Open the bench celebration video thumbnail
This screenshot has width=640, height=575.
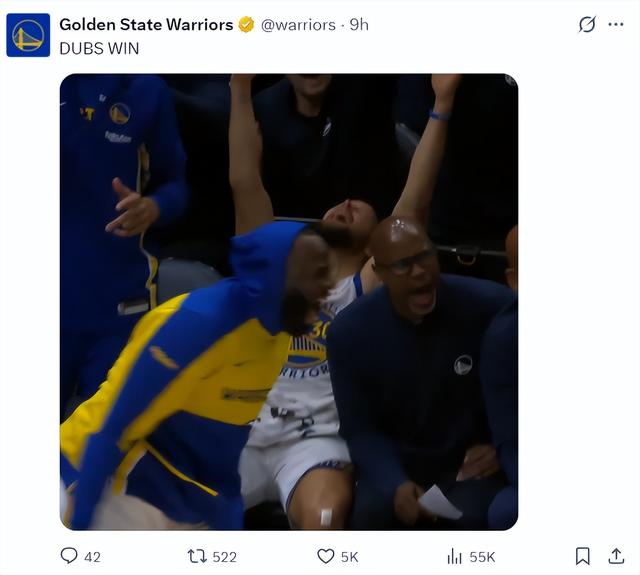pyautogui.click(x=289, y=302)
